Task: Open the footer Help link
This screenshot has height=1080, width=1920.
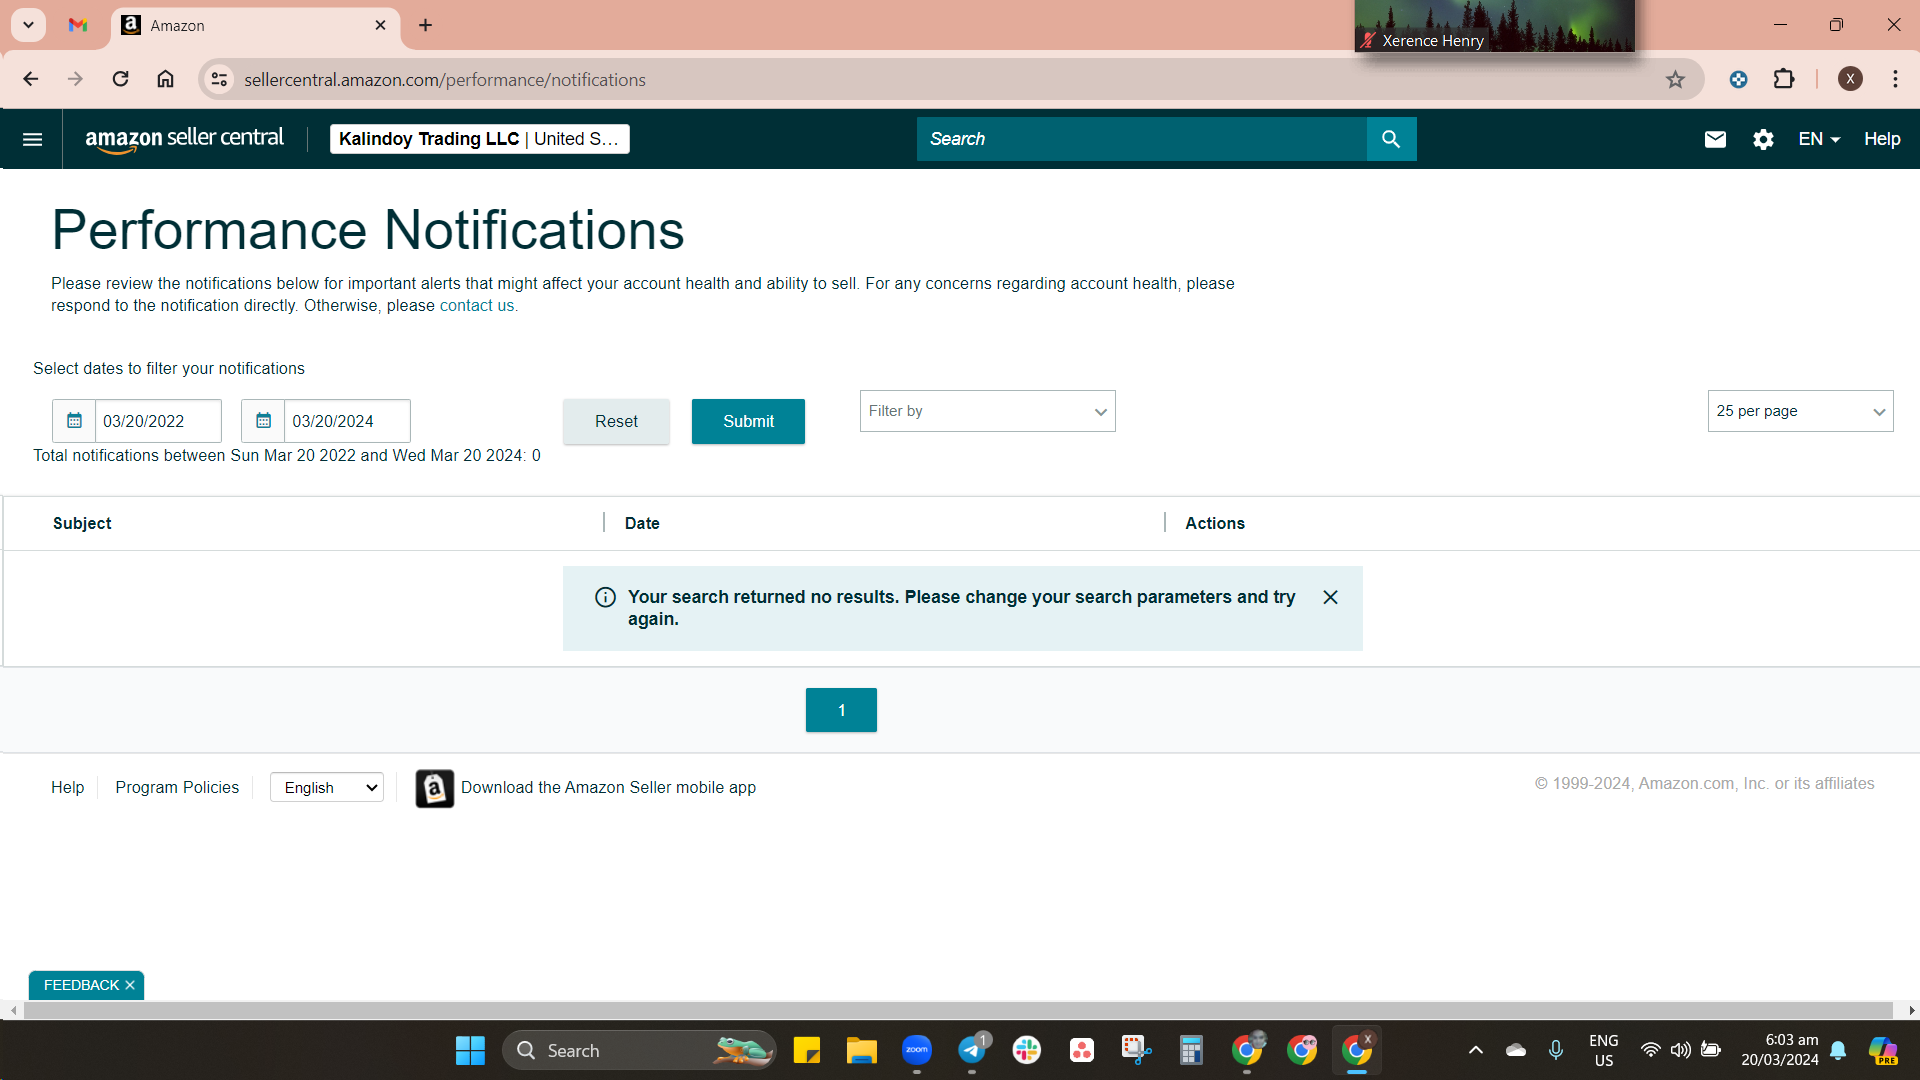Action: (x=67, y=788)
